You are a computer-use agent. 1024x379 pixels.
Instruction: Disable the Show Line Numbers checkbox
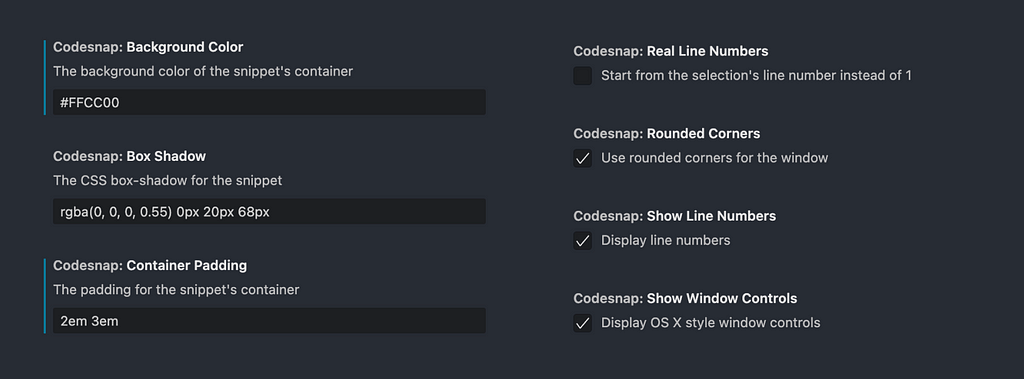(x=583, y=240)
